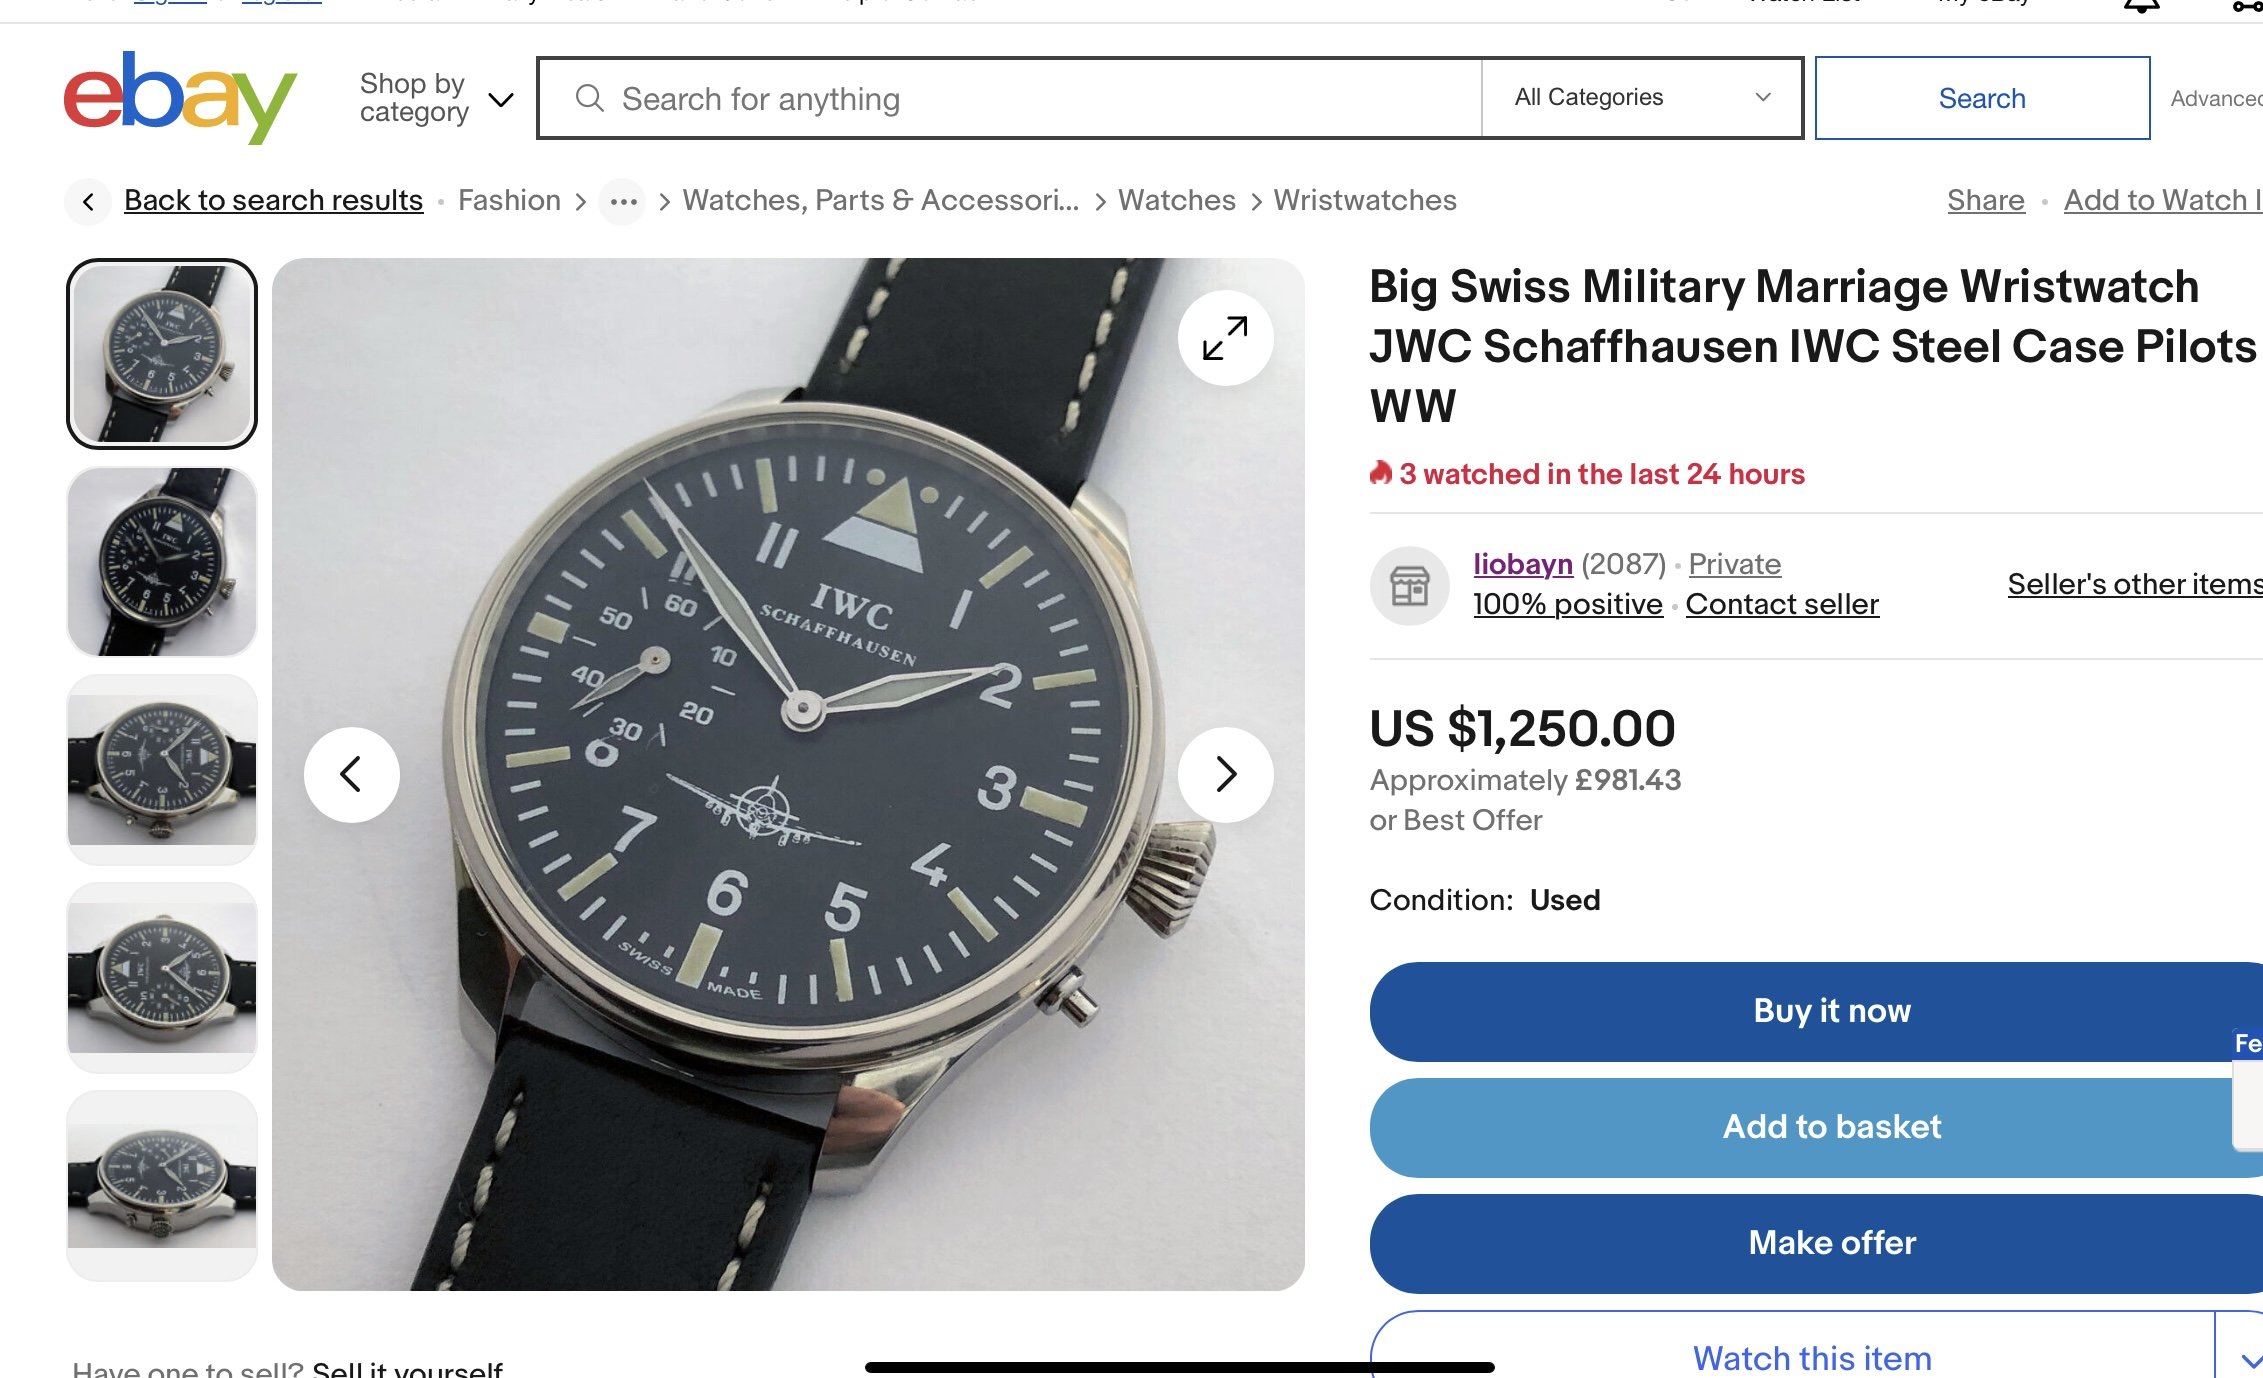Image resolution: width=2263 pixels, height=1378 pixels.
Task: Click the back arrow beside search results
Action: click(x=89, y=202)
